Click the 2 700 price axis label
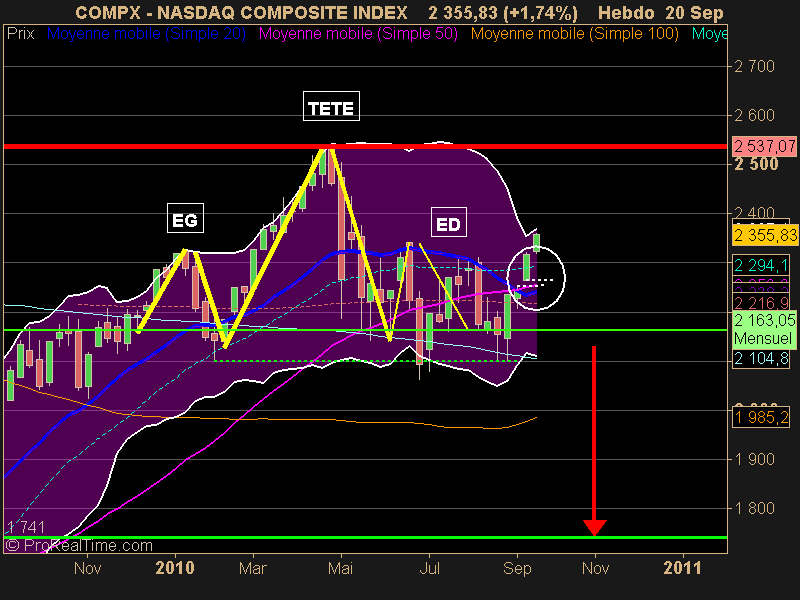 (754, 66)
